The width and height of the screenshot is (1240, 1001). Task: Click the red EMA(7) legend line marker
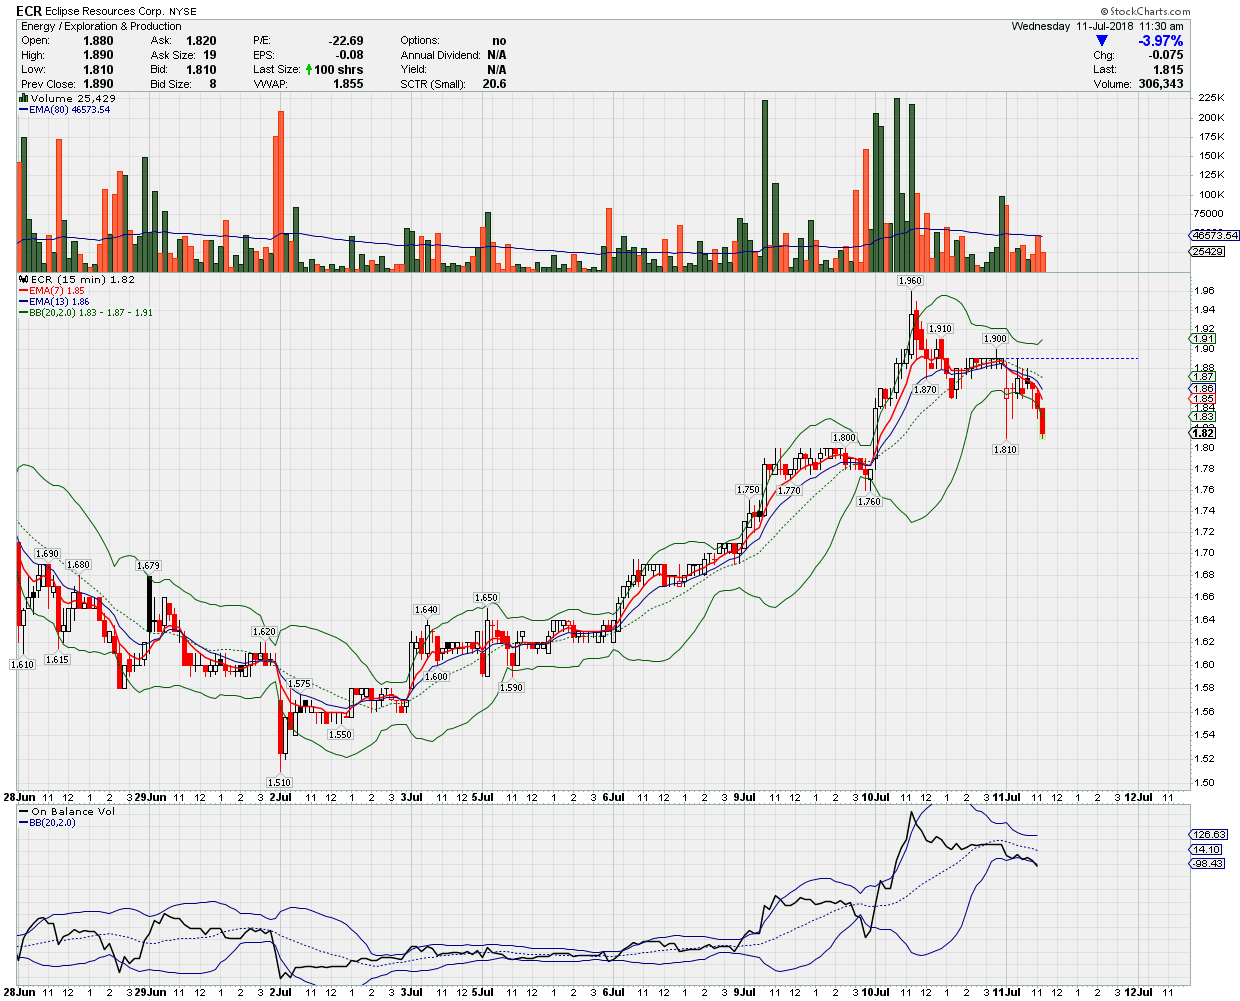[x=24, y=291]
